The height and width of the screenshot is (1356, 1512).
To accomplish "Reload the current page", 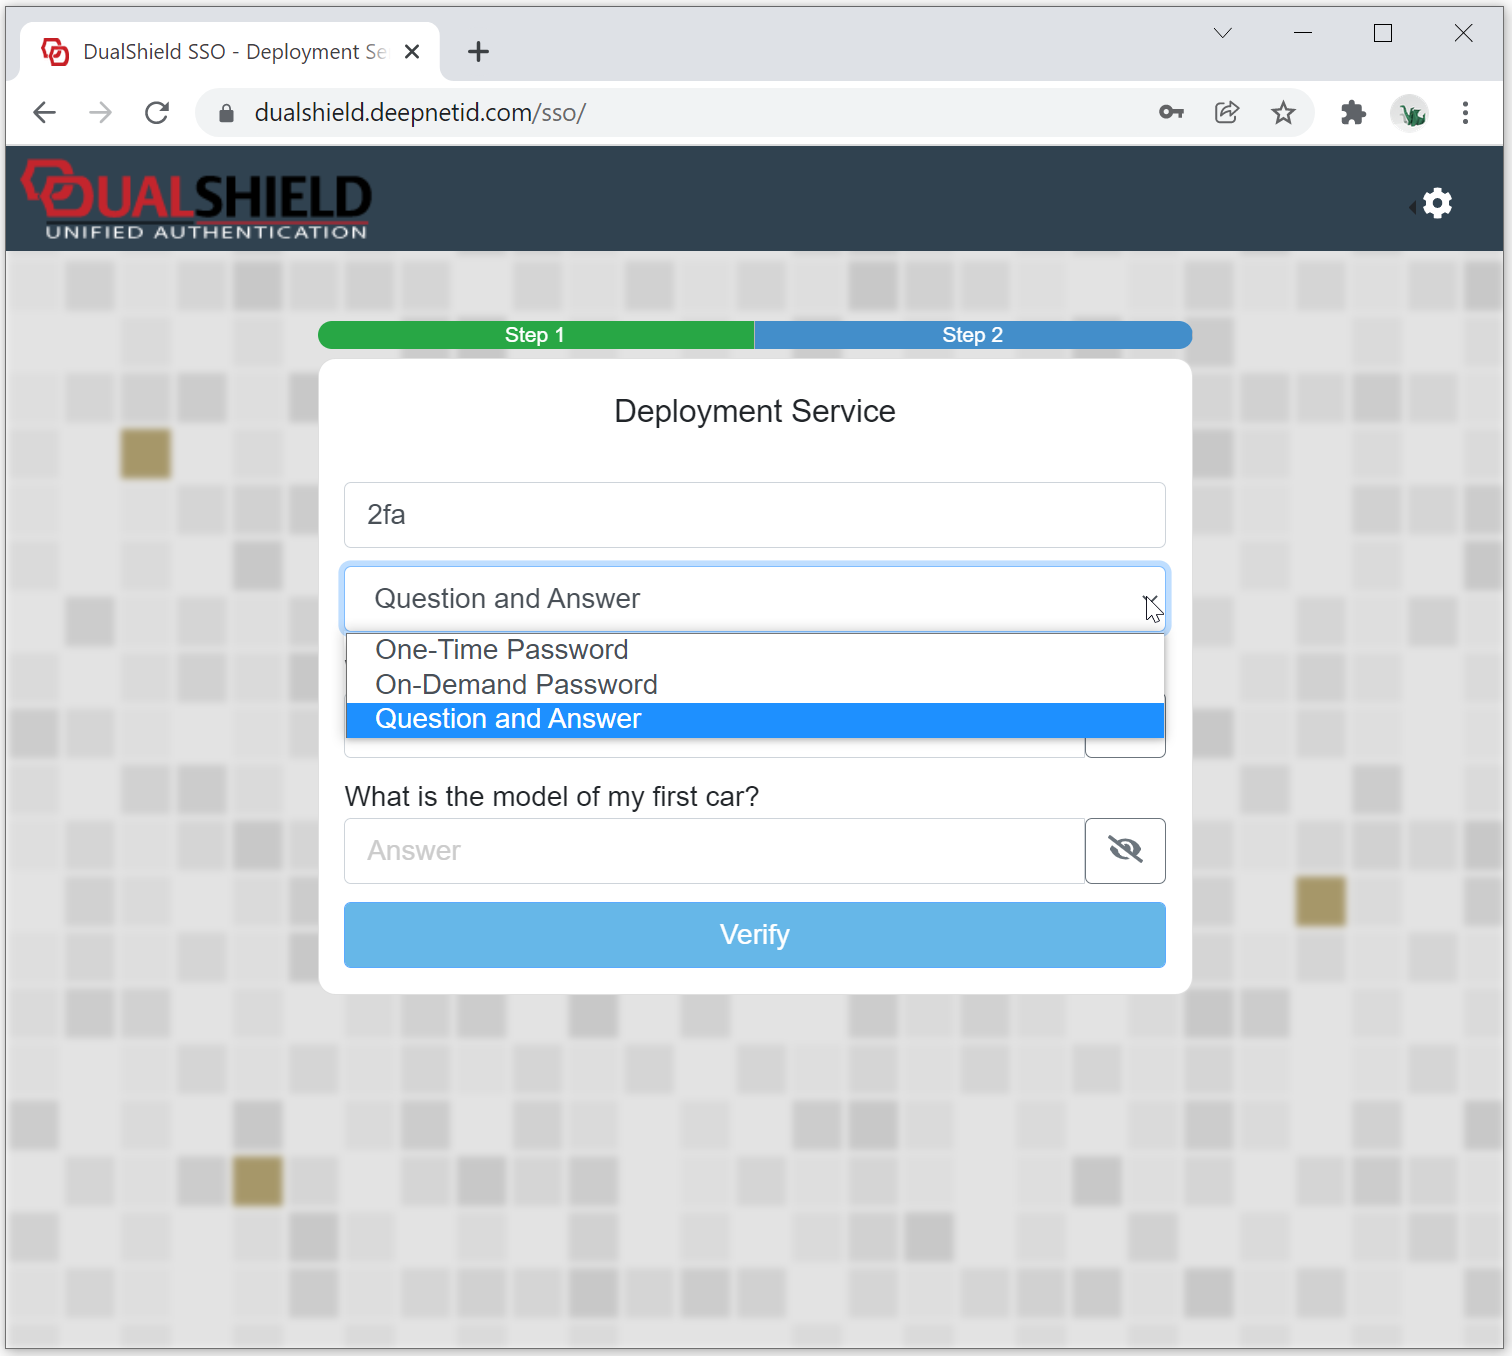I will (157, 112).
